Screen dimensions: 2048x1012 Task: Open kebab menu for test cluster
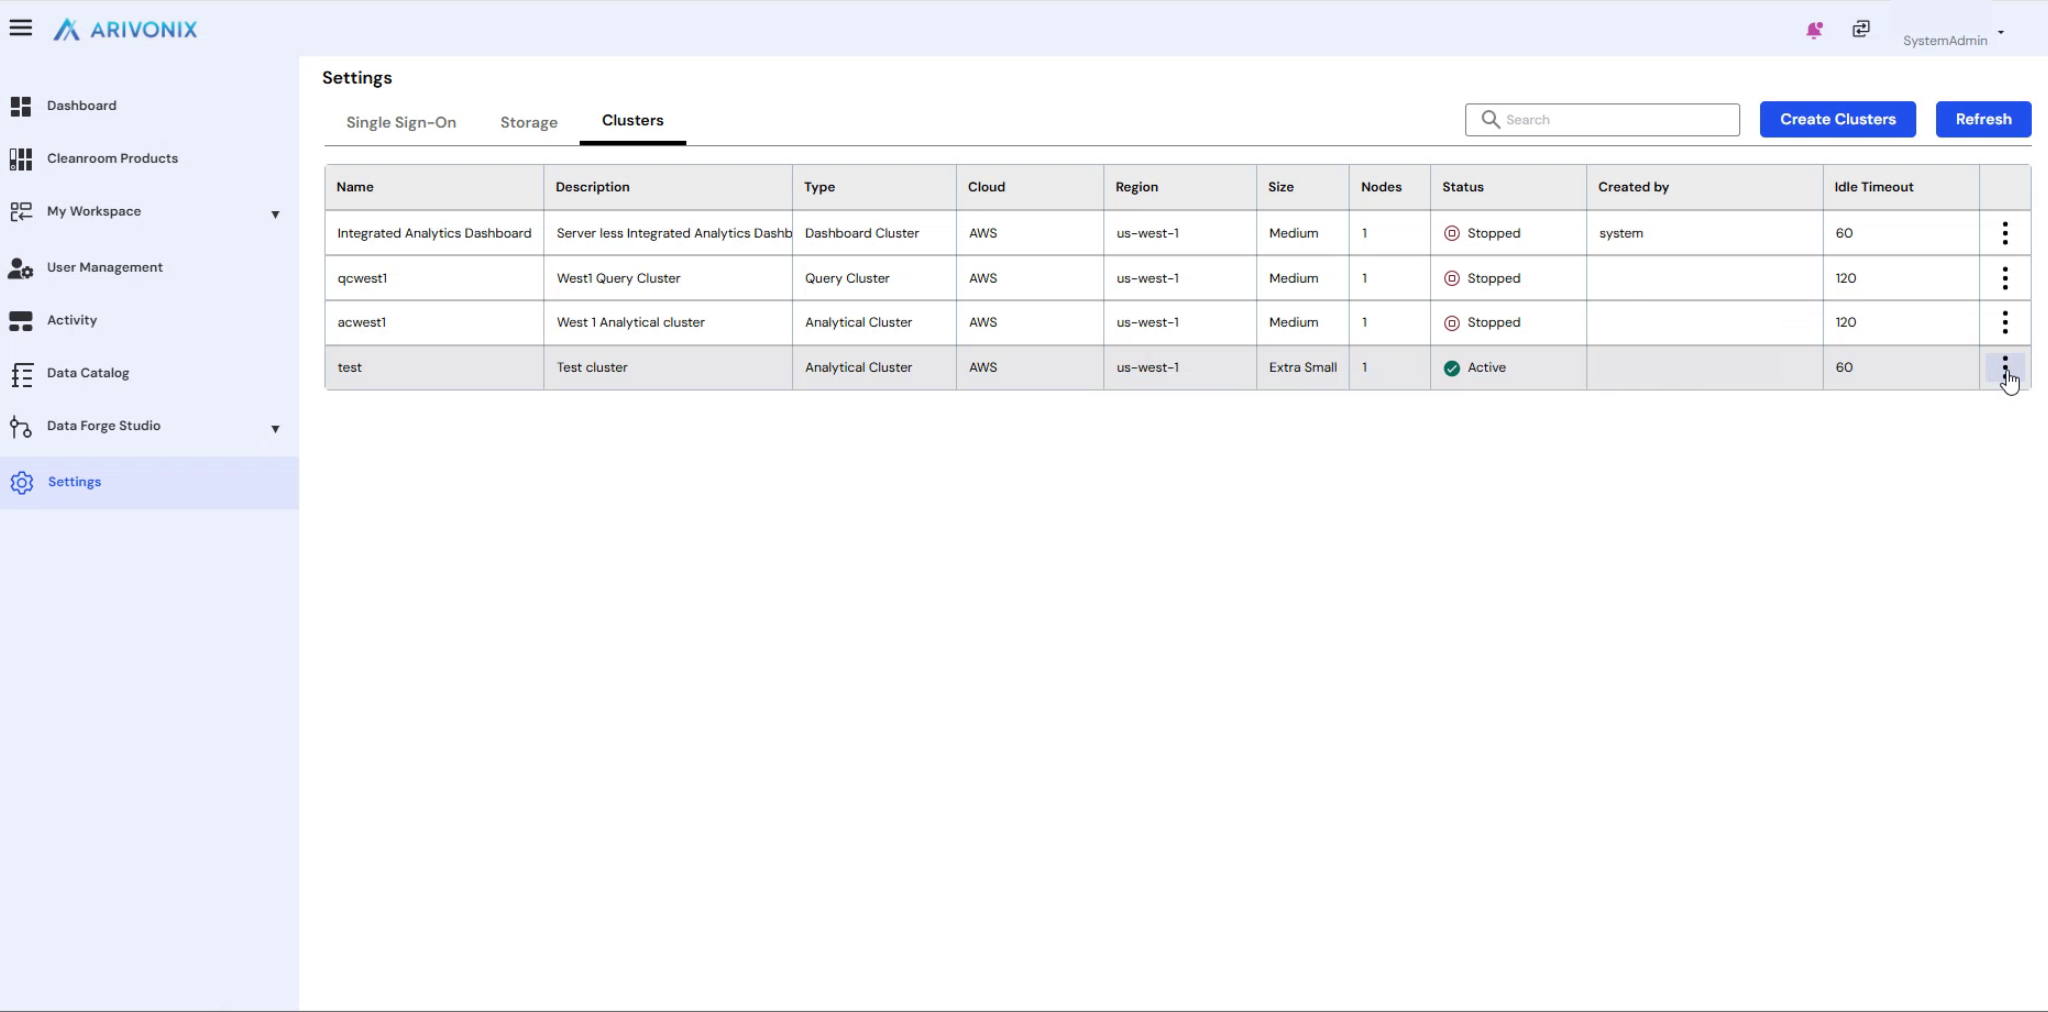point(2005,367)
